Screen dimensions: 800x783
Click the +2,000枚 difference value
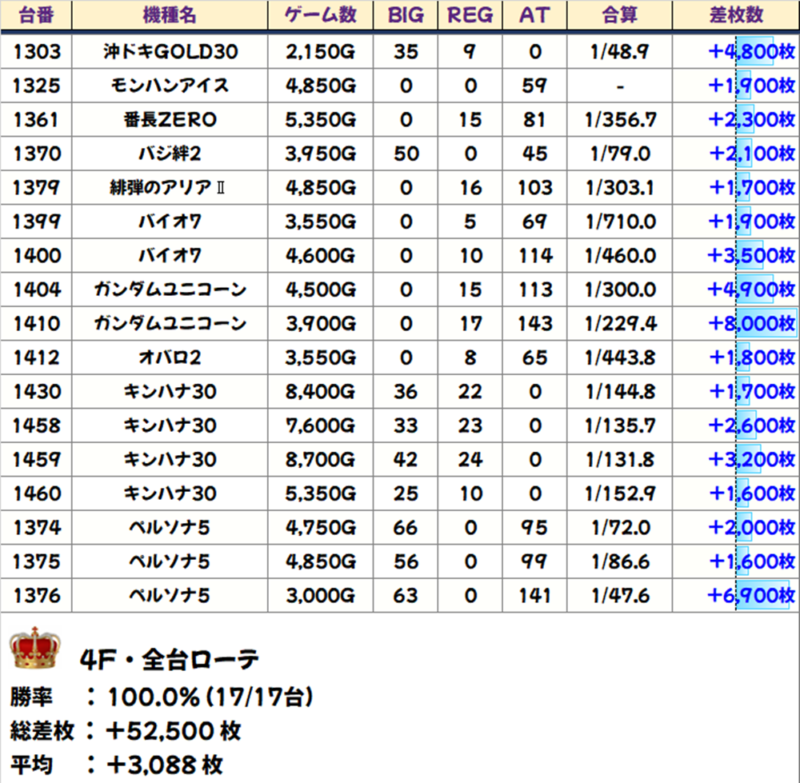coord(752,527)
